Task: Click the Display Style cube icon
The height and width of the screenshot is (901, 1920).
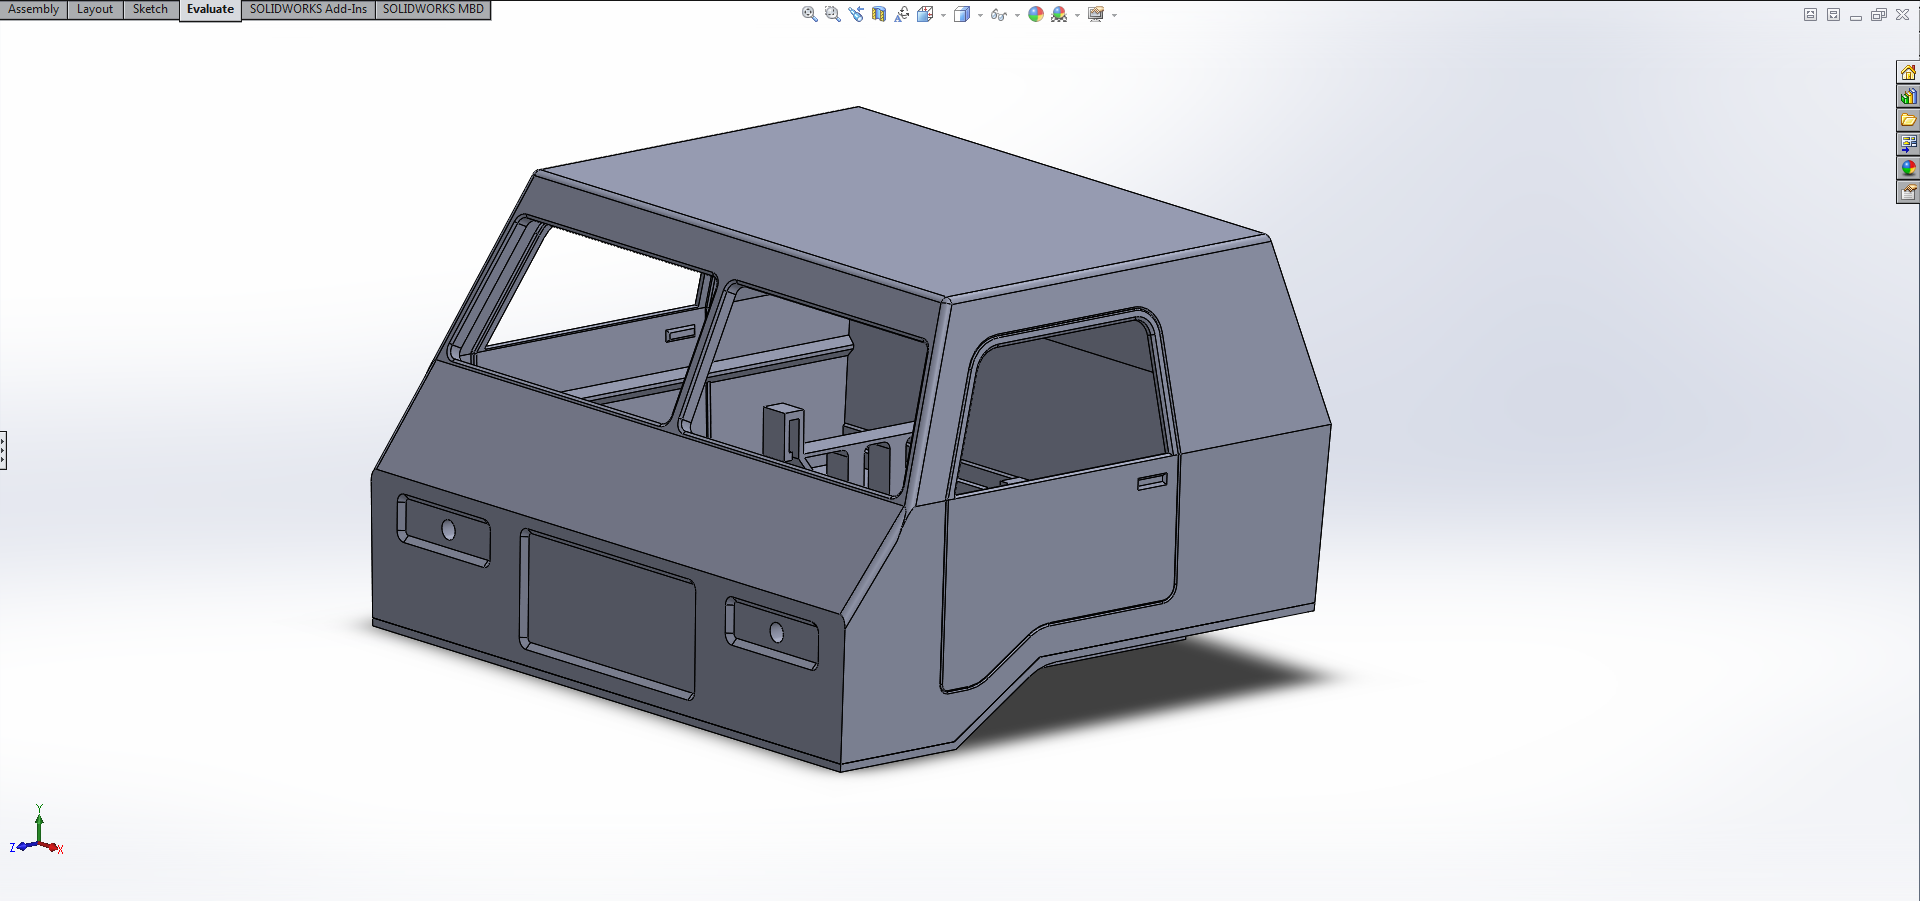Action: pos(962,14)
